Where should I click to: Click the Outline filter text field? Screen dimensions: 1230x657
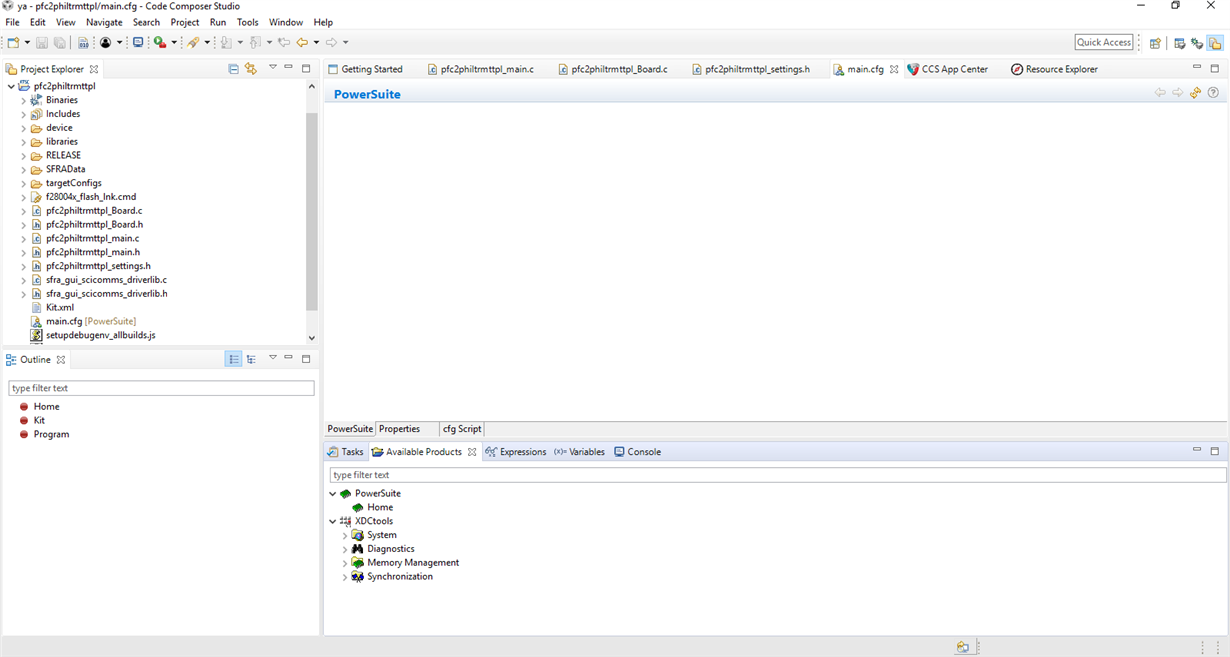161,388
